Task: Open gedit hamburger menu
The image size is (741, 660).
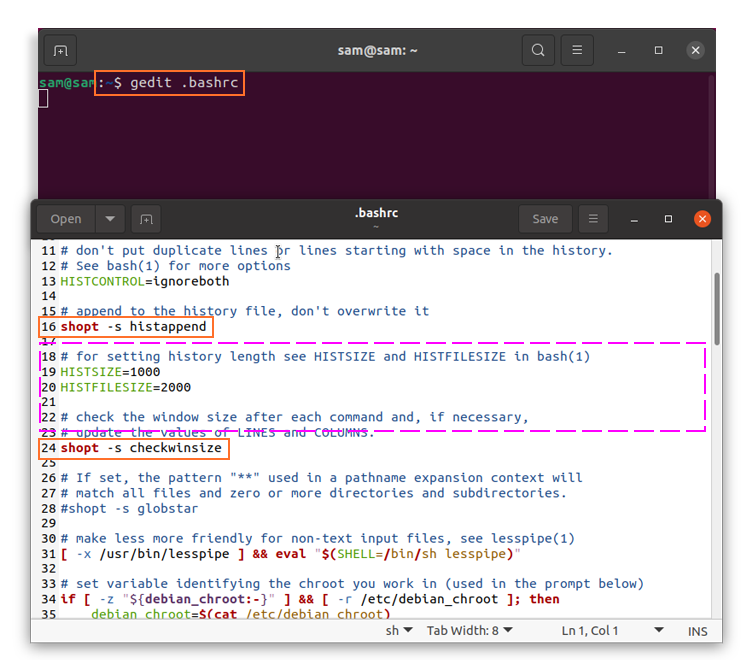Action: (x=593, y=219)
